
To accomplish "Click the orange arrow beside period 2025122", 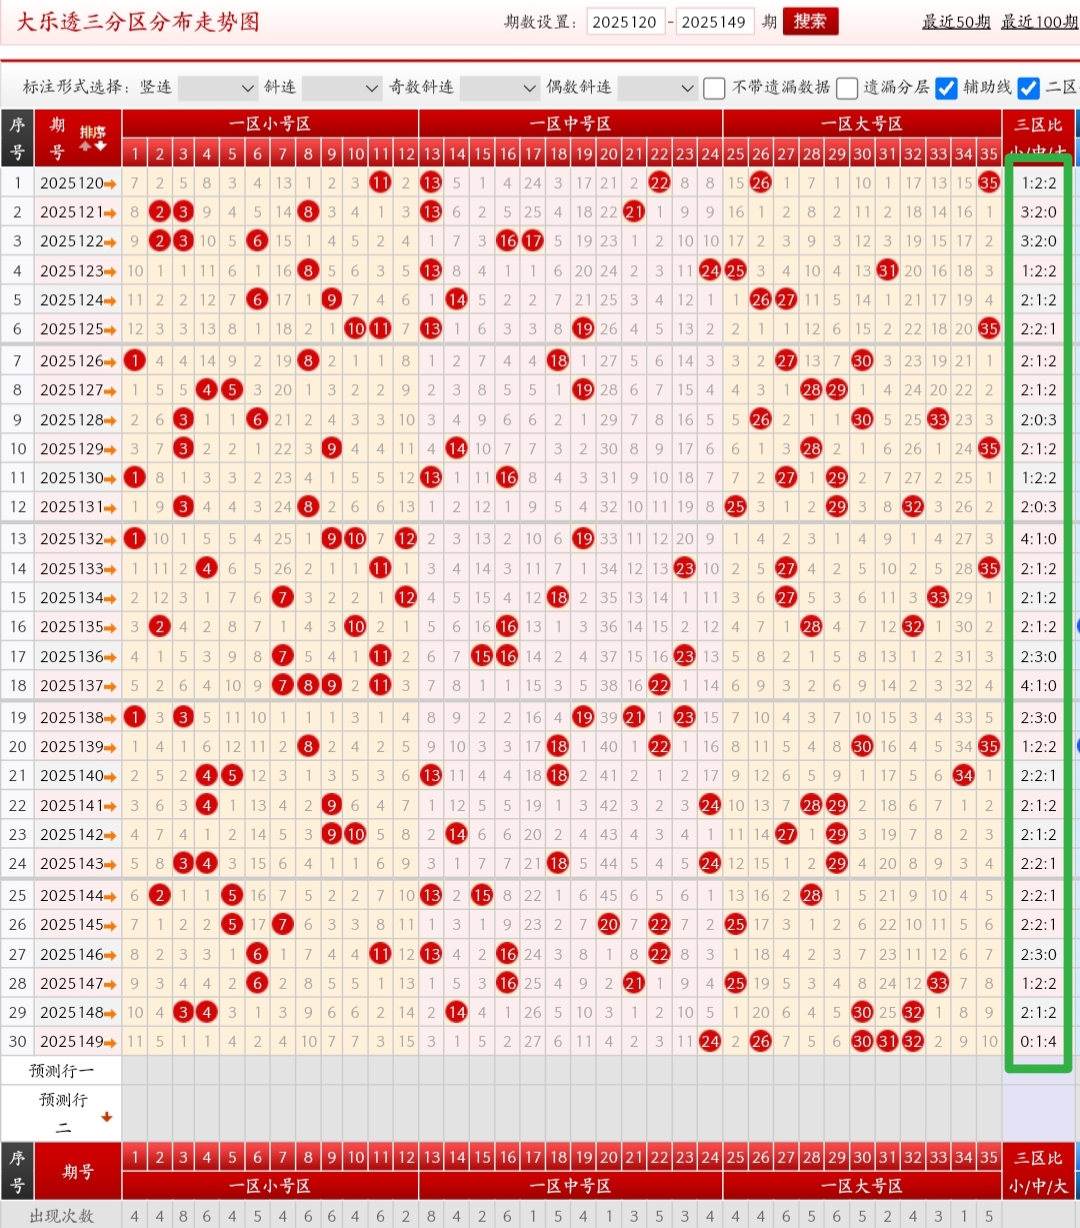I will 111,242.
